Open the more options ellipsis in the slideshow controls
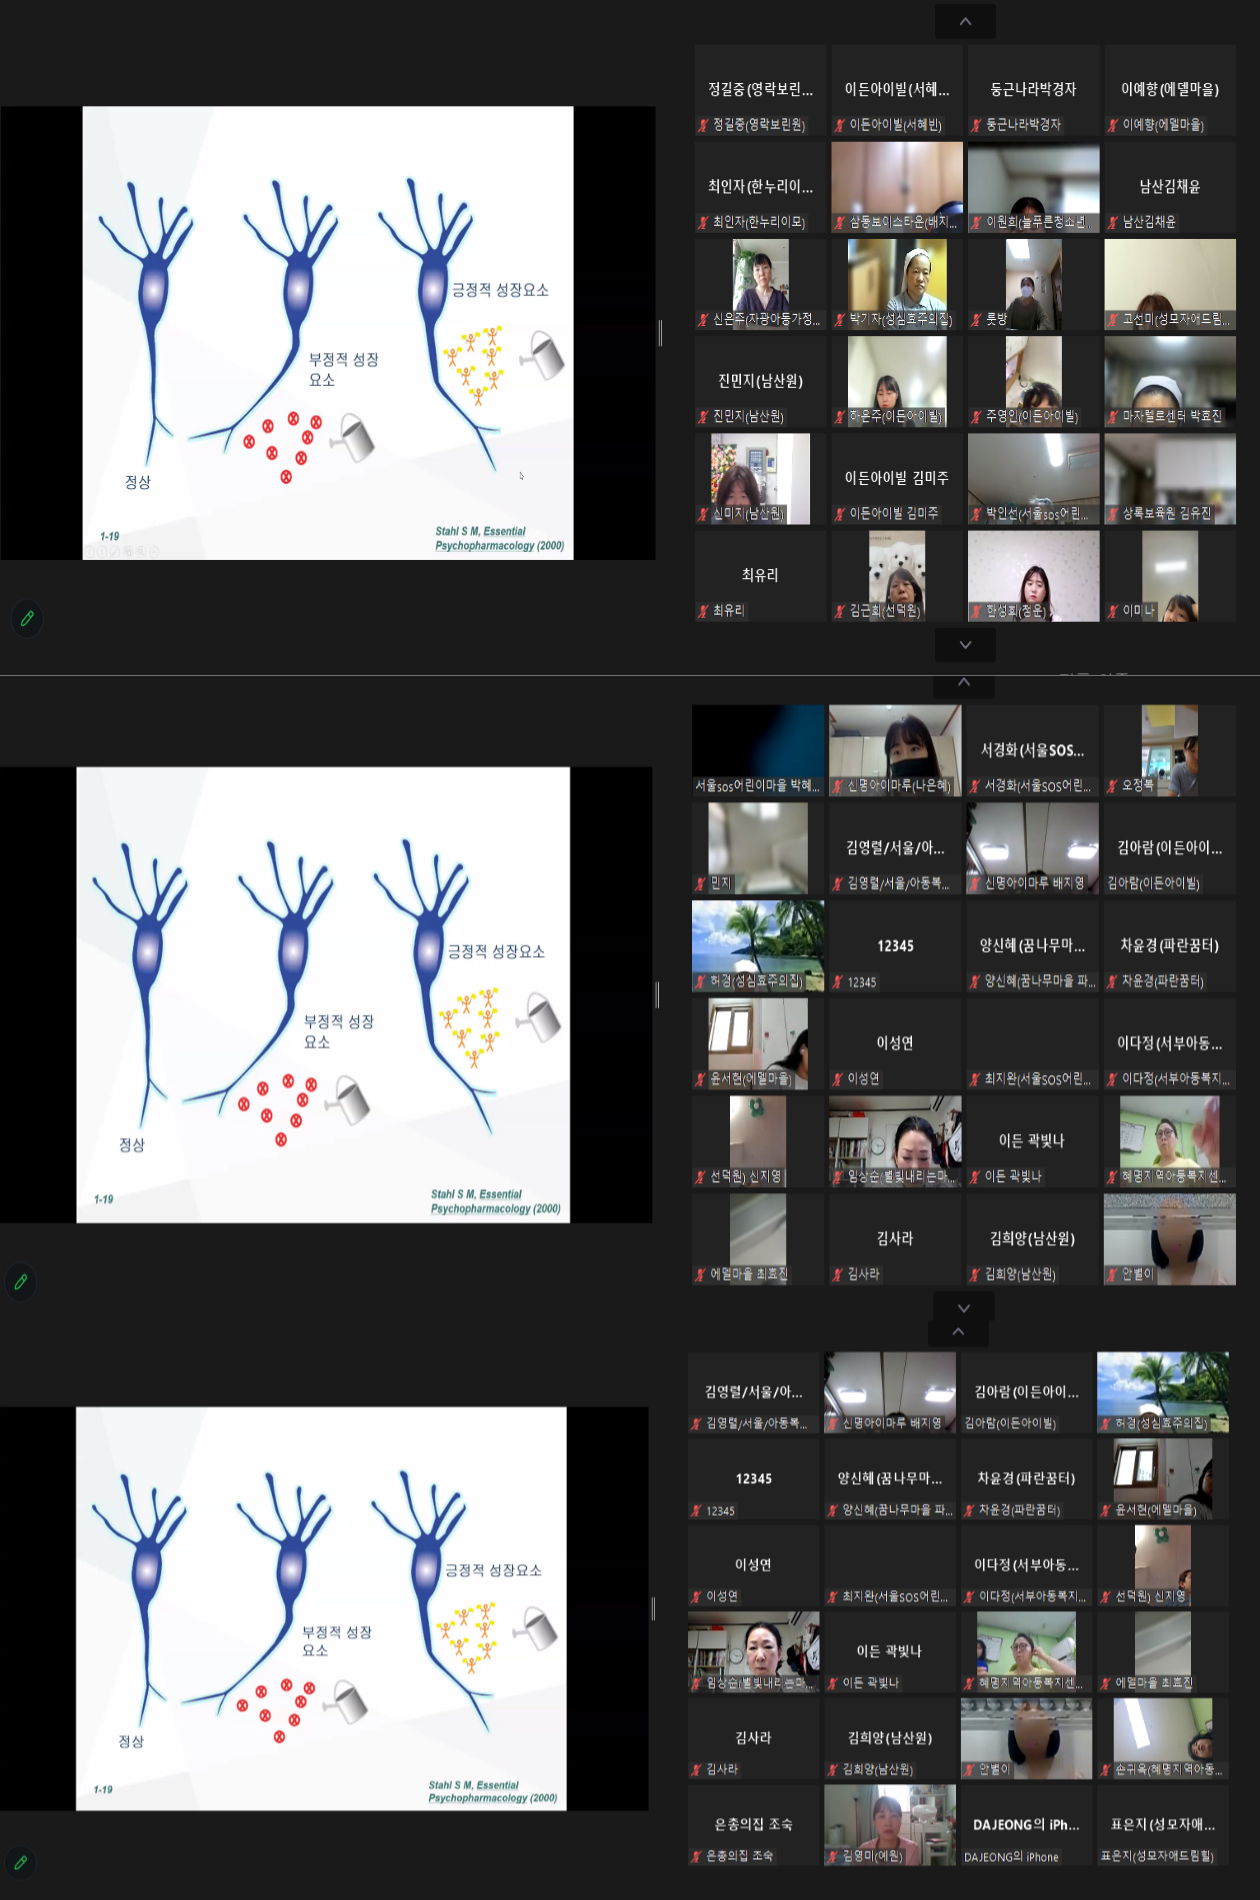Image resolution: width=1260 pixels, height=1900 pixels. click(x=154, y=551)
